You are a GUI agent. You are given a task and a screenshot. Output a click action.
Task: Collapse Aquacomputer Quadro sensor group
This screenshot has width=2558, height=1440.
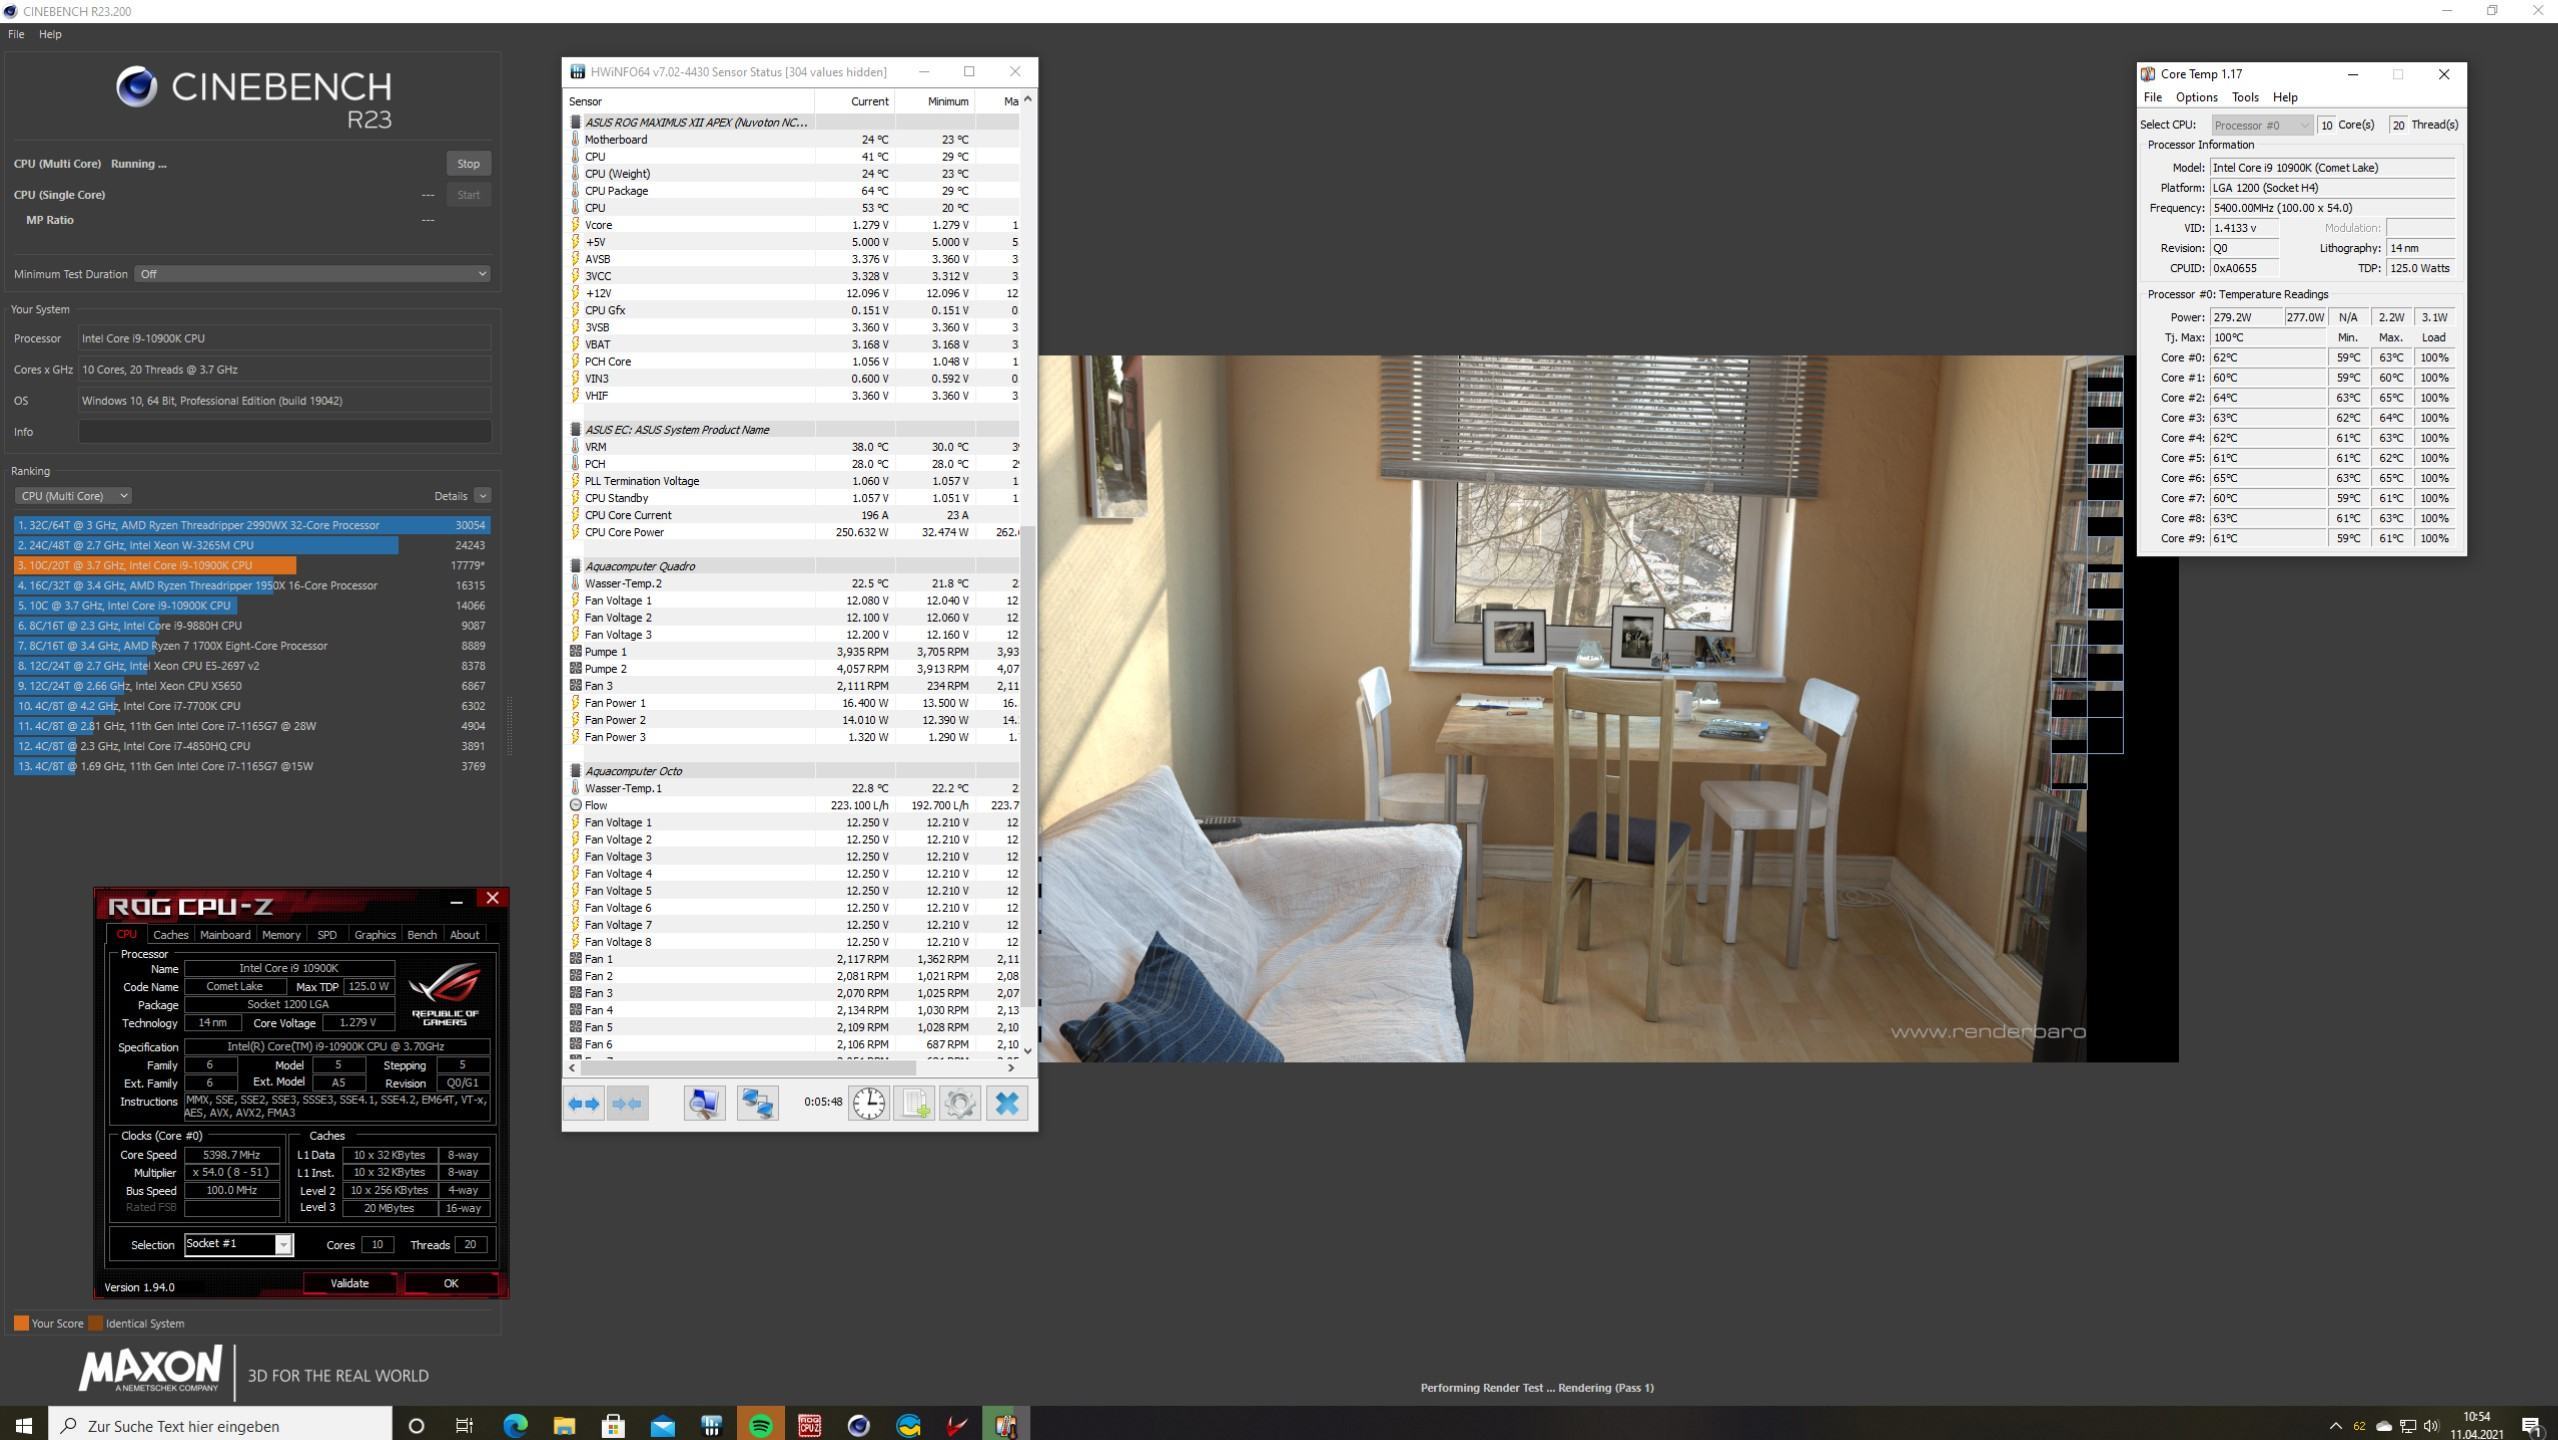point(575,566)
